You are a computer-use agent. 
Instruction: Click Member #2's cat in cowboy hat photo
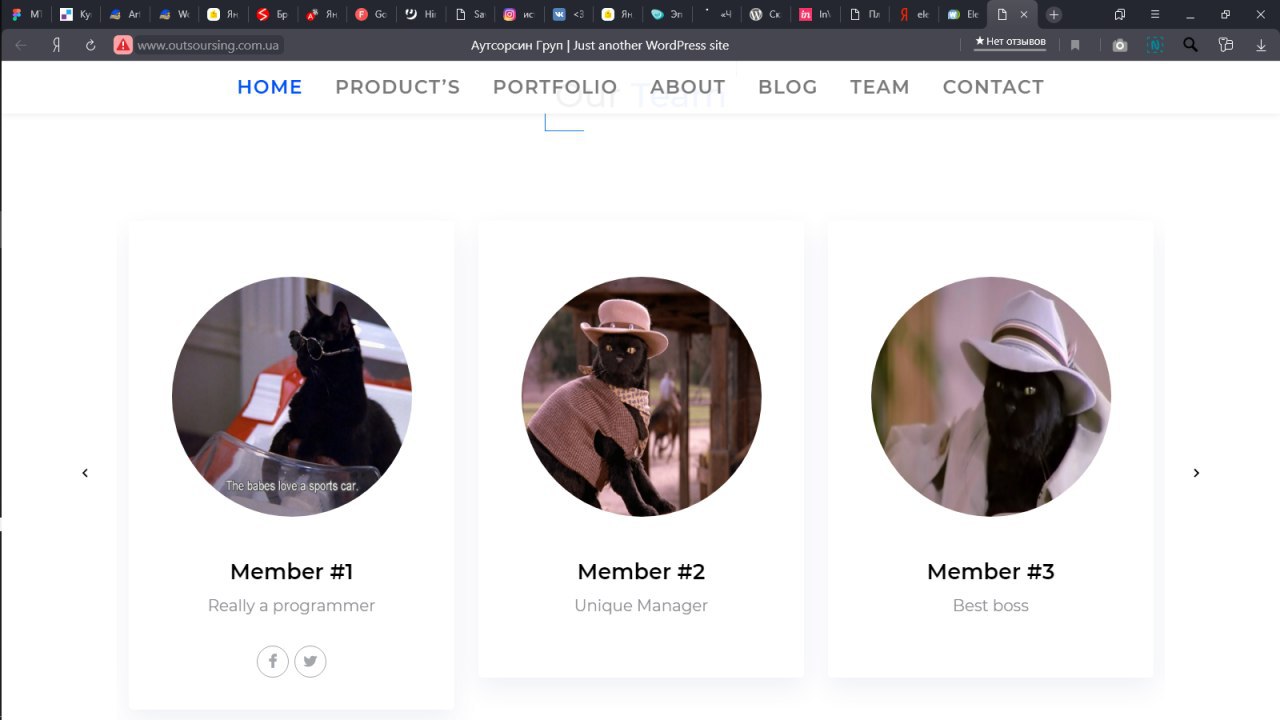tap(641, 397)
